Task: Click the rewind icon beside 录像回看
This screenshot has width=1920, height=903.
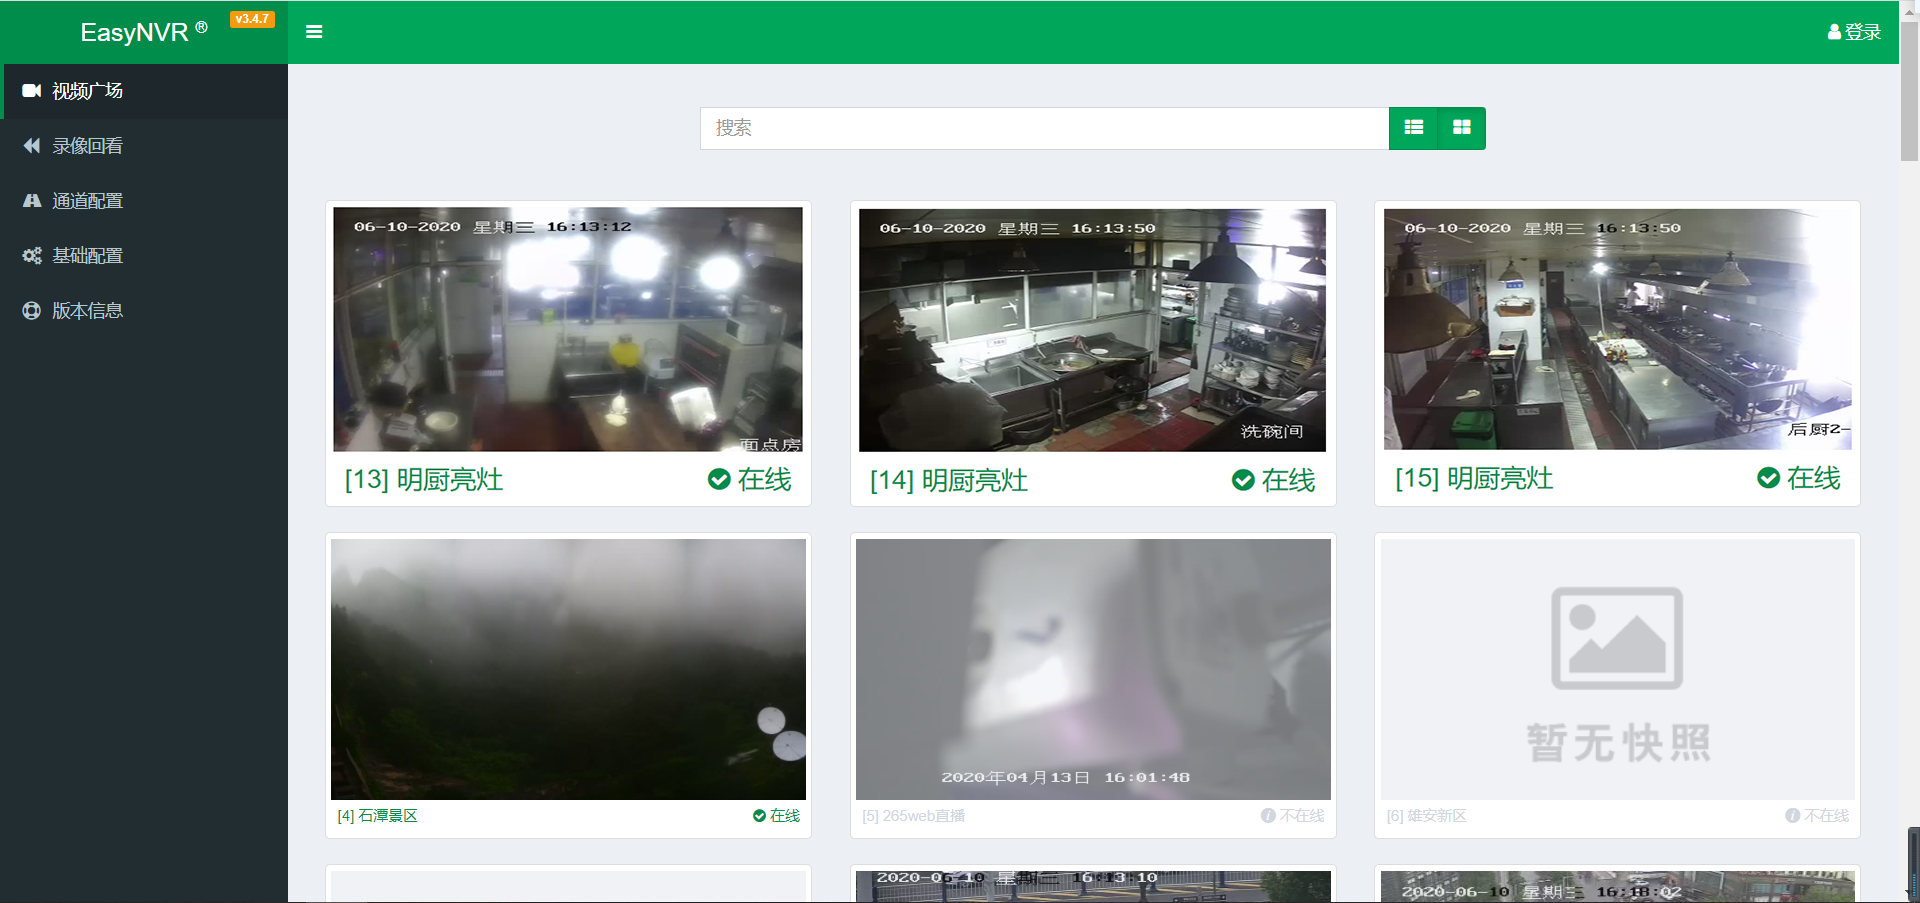Action: (x=32, y=146)
